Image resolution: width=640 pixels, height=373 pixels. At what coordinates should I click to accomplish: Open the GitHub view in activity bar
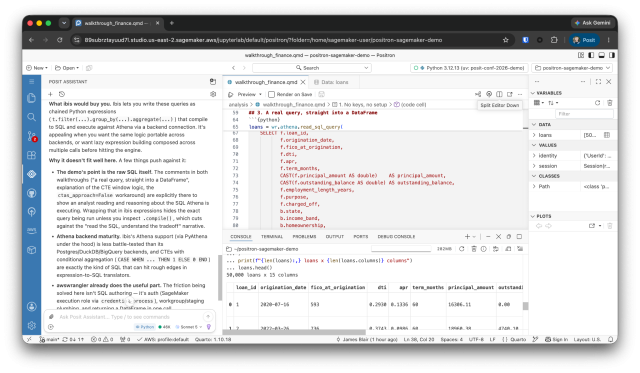31,193
